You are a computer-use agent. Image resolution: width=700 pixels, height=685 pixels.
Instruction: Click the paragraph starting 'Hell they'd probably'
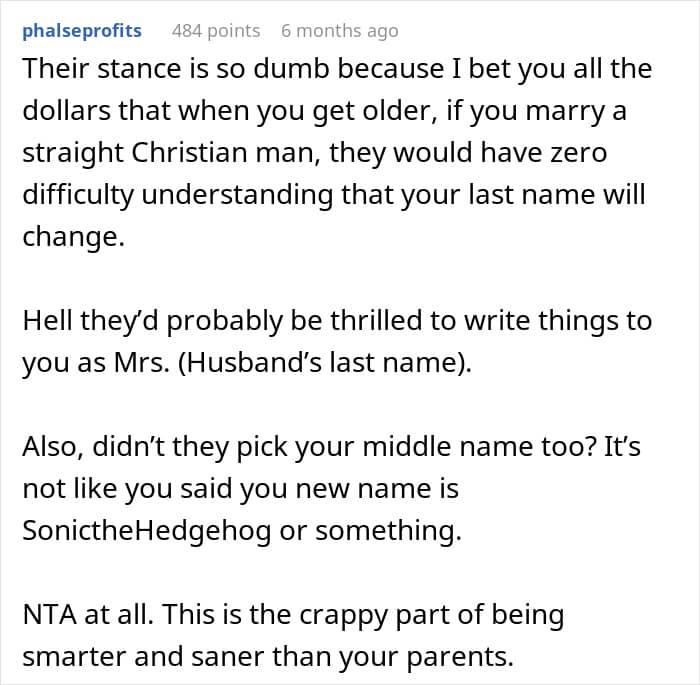point(337,342)
